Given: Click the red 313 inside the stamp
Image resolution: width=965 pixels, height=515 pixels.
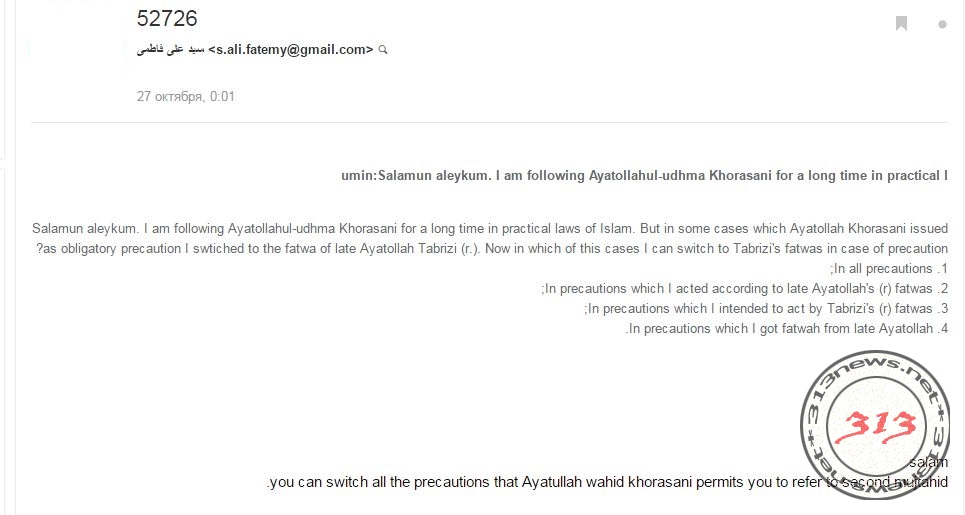Looking at the screenshot, I should click(x=875, y=426).
